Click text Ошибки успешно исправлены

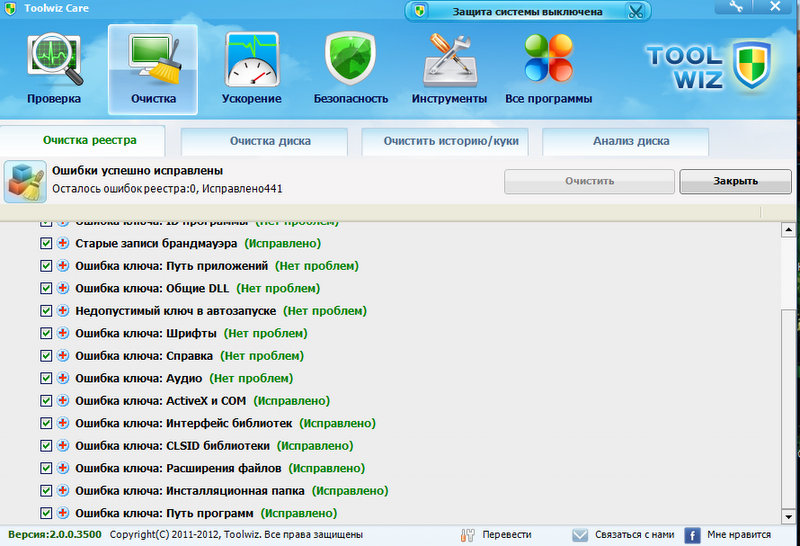tap(137, 170)
